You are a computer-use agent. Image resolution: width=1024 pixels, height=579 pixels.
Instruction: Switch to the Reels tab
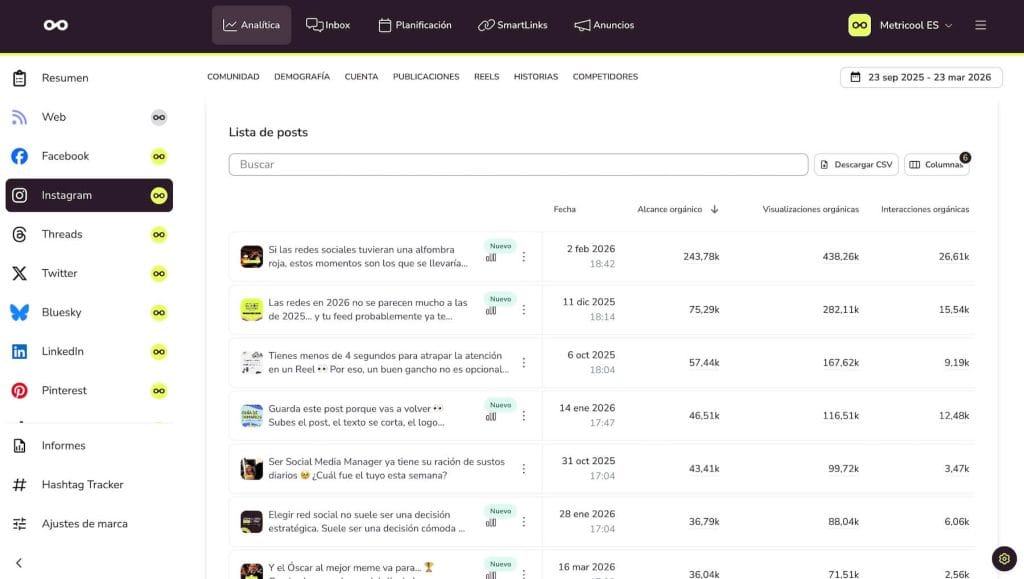(x=486, y=77)
